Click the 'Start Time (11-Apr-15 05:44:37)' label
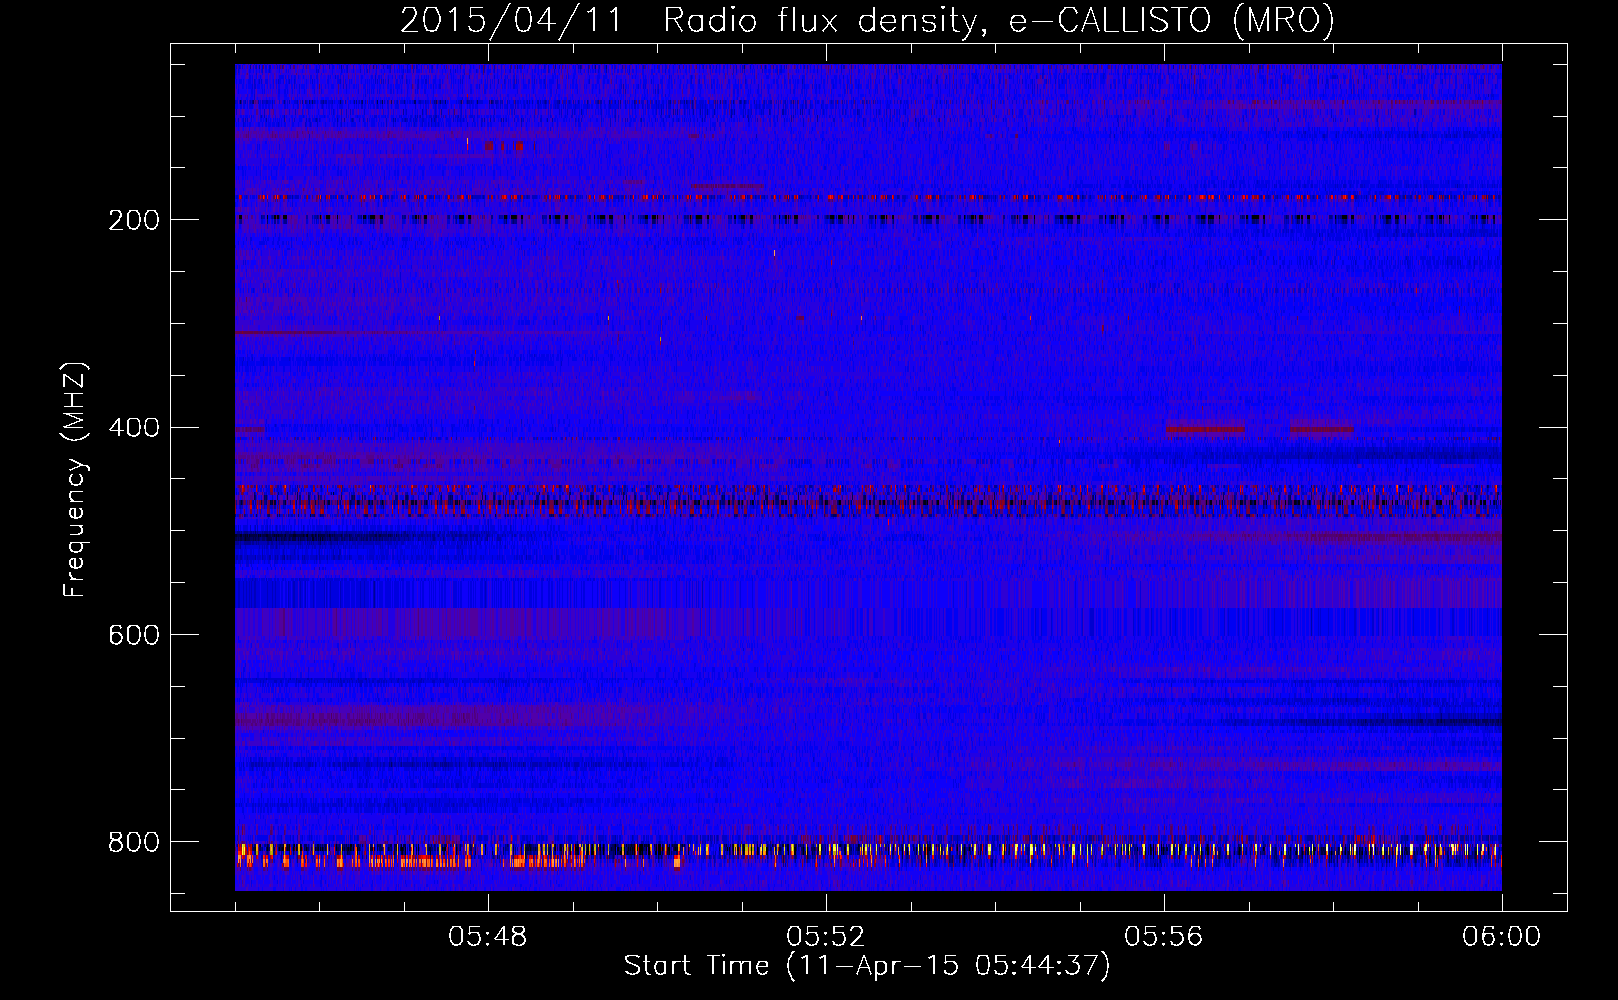This screenshot has width=1618, height=1000. point(867,966)
